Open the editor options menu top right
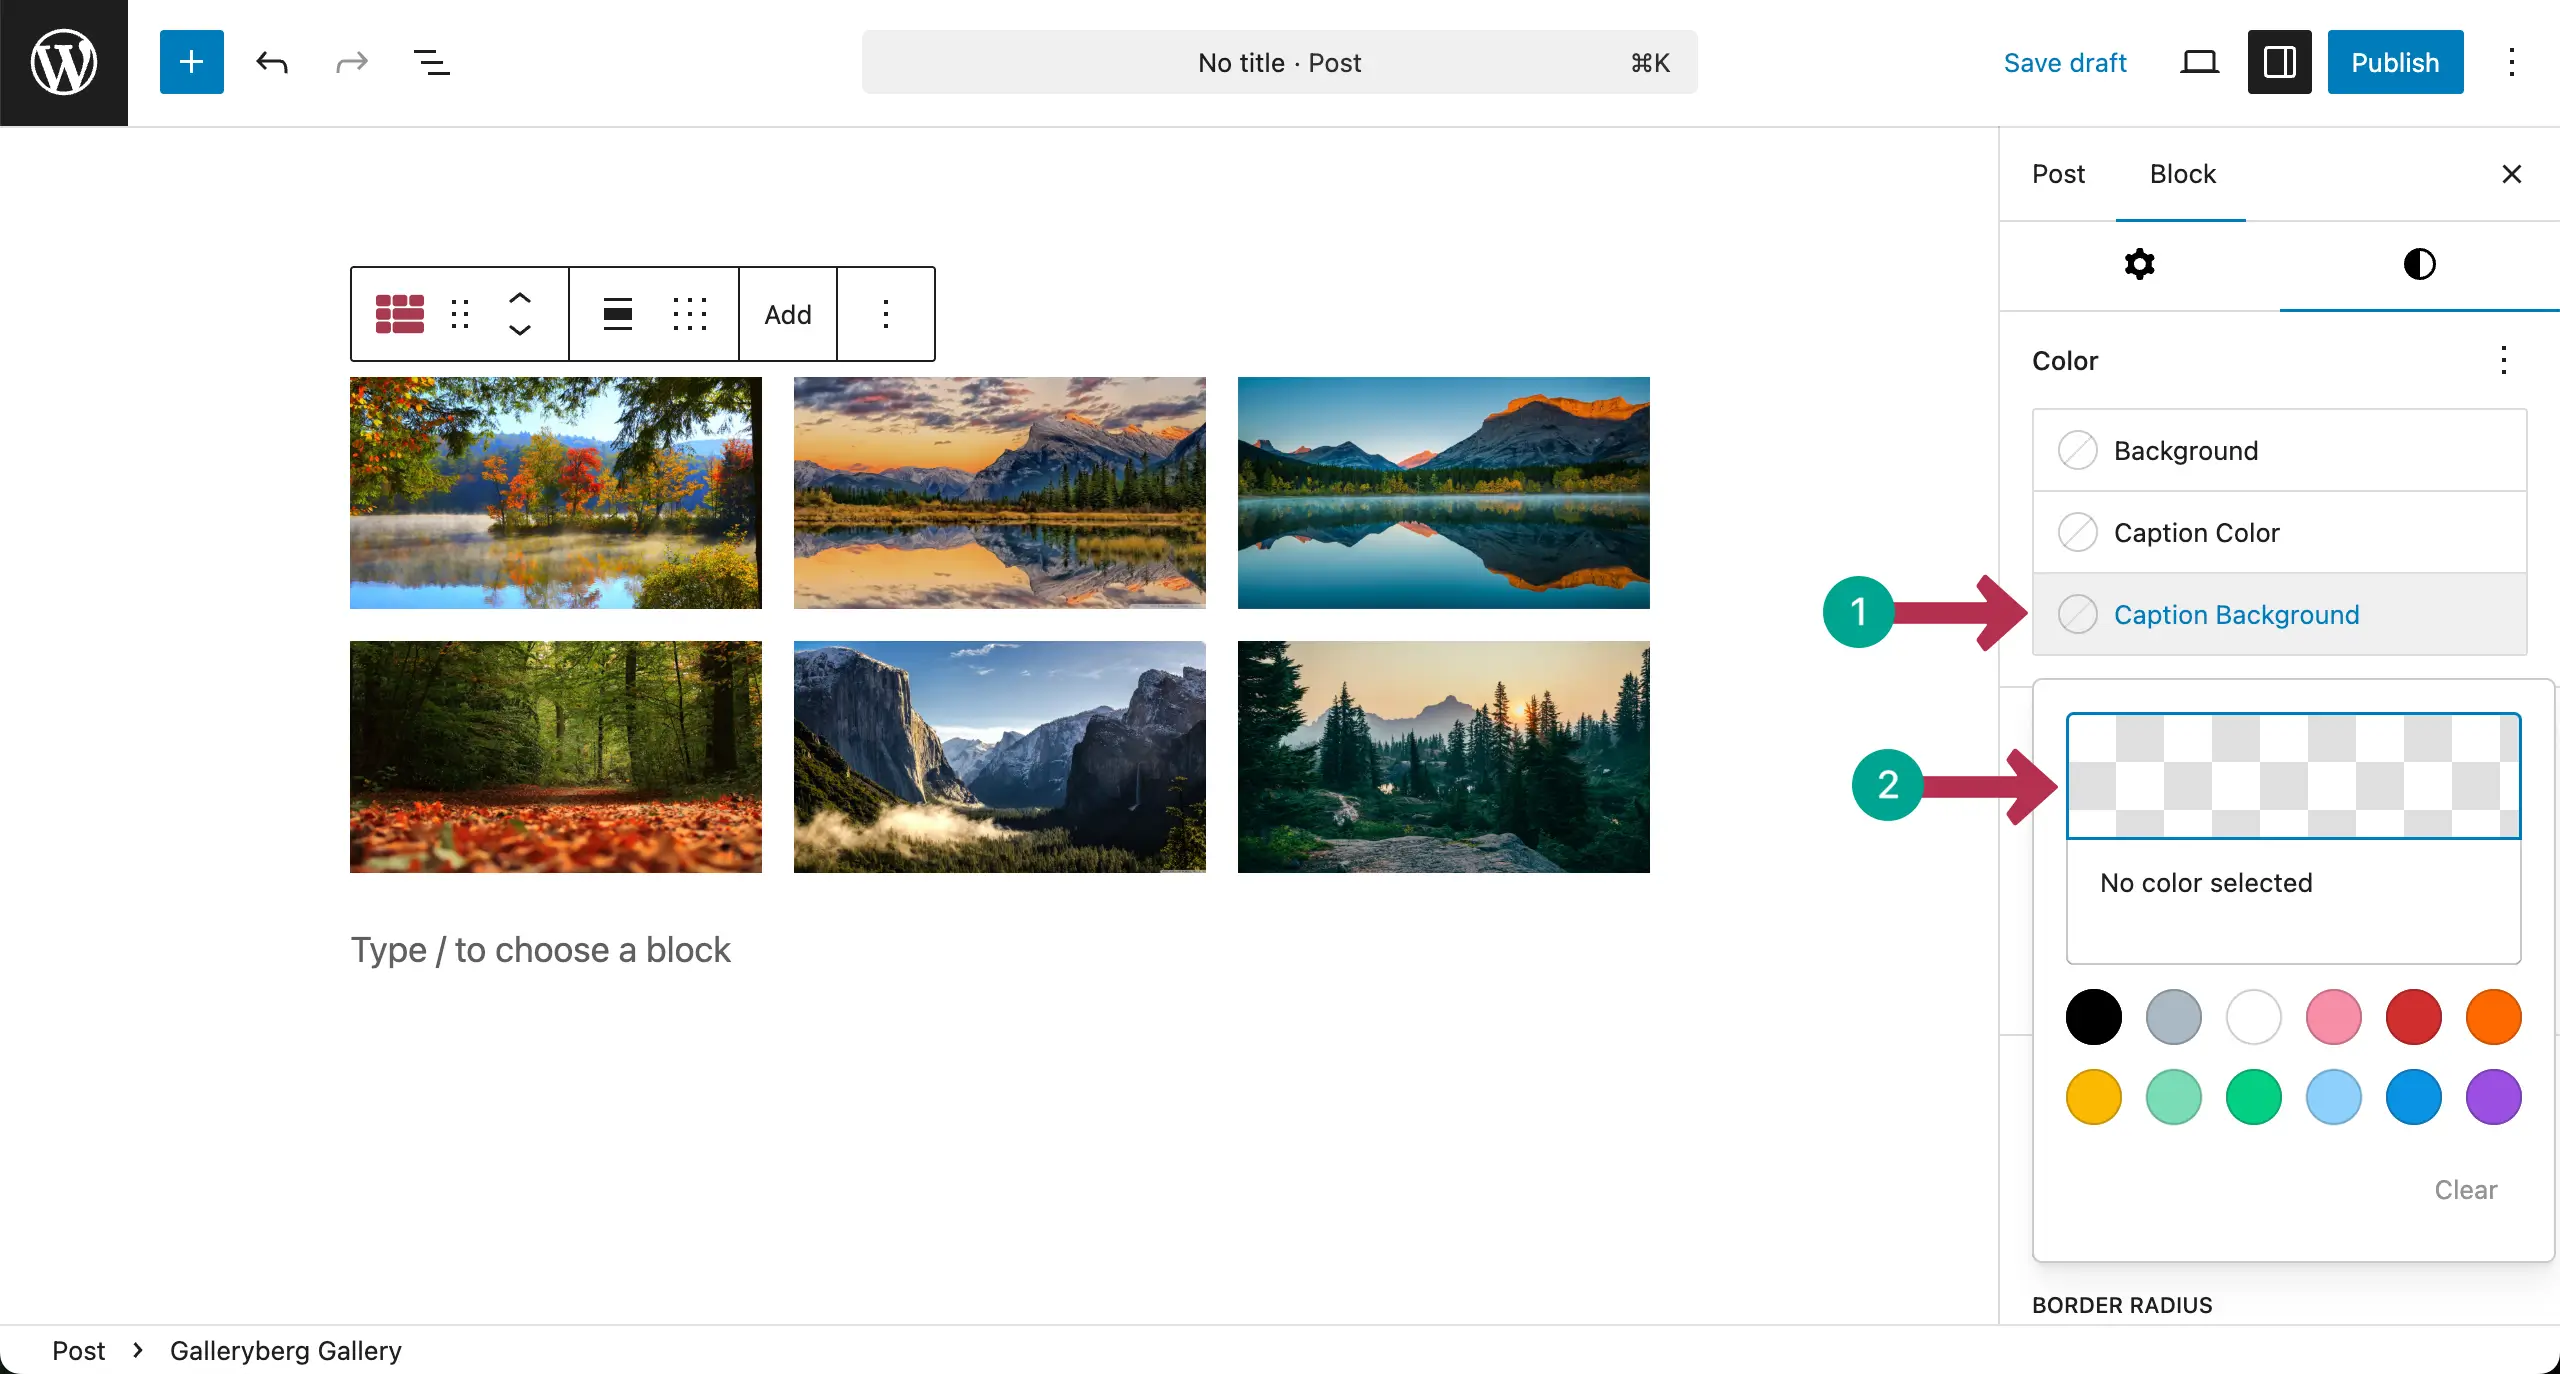This screenshot has width=2560, height=1374. pyautogui.click(x=2511, y=62)
